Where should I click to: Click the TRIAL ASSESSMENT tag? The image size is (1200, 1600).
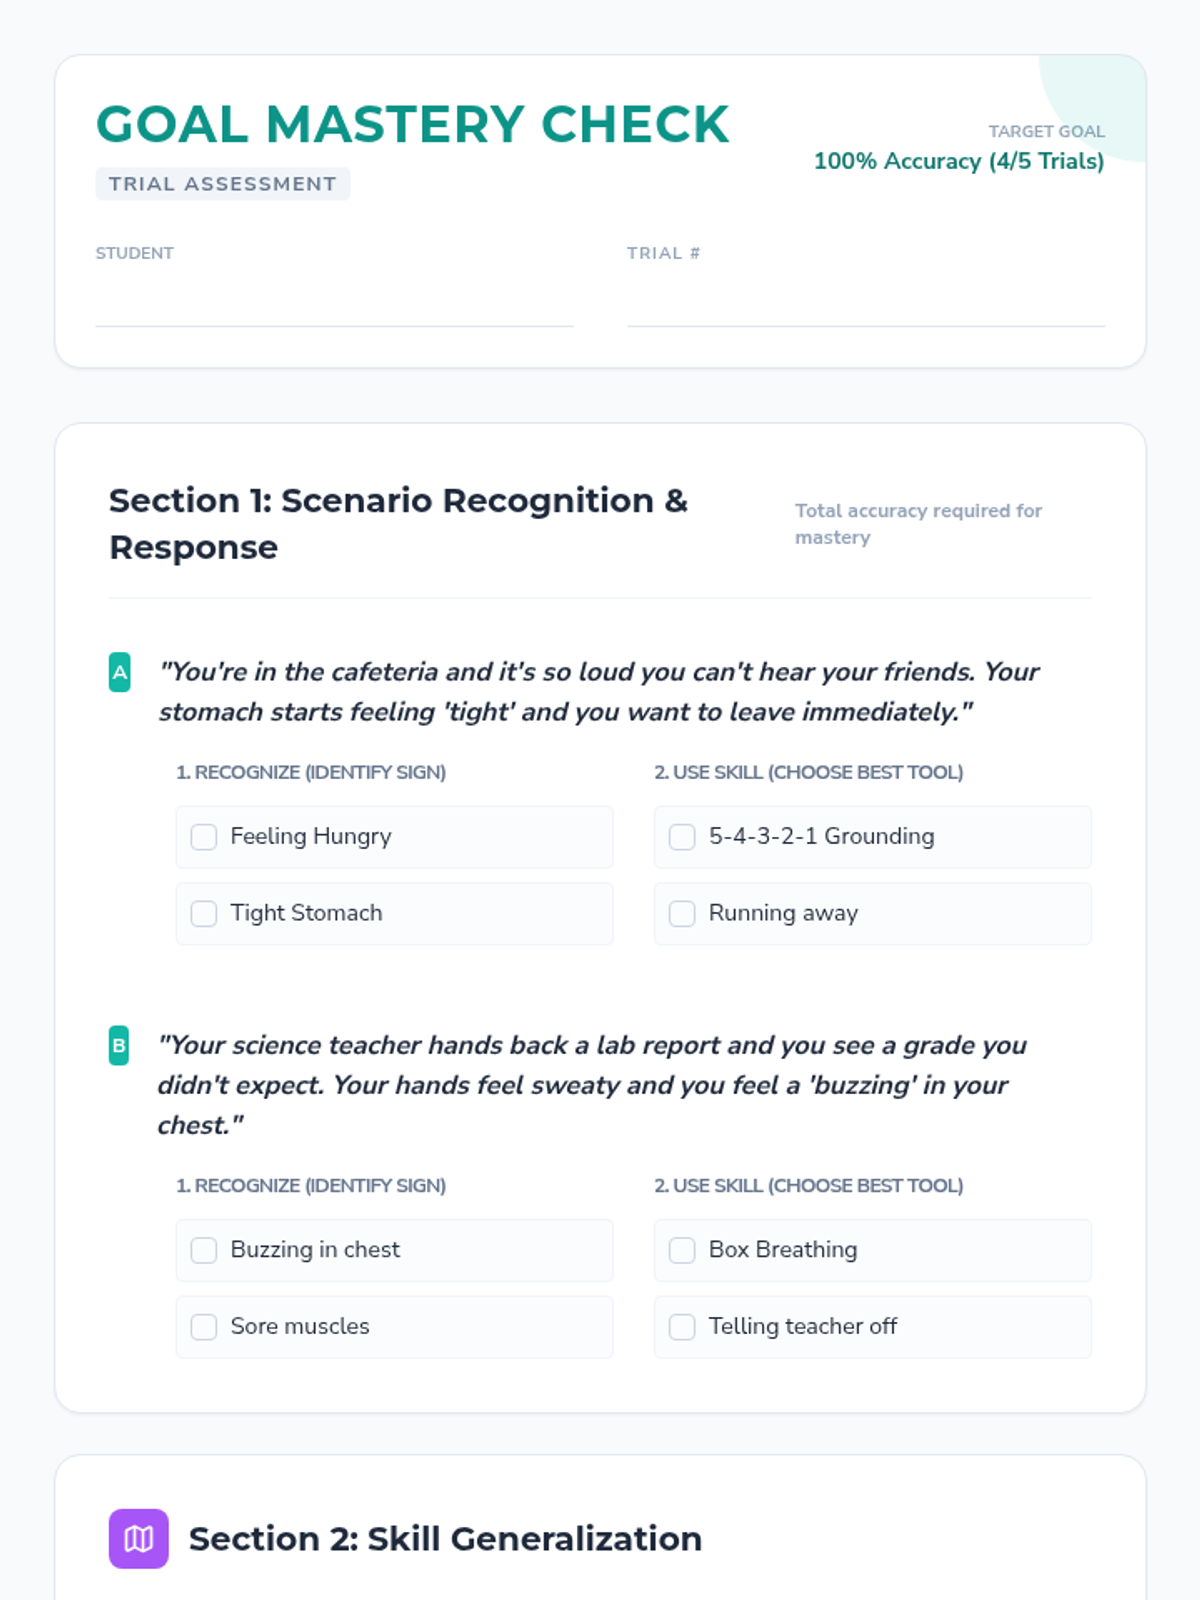coord(223,184)
